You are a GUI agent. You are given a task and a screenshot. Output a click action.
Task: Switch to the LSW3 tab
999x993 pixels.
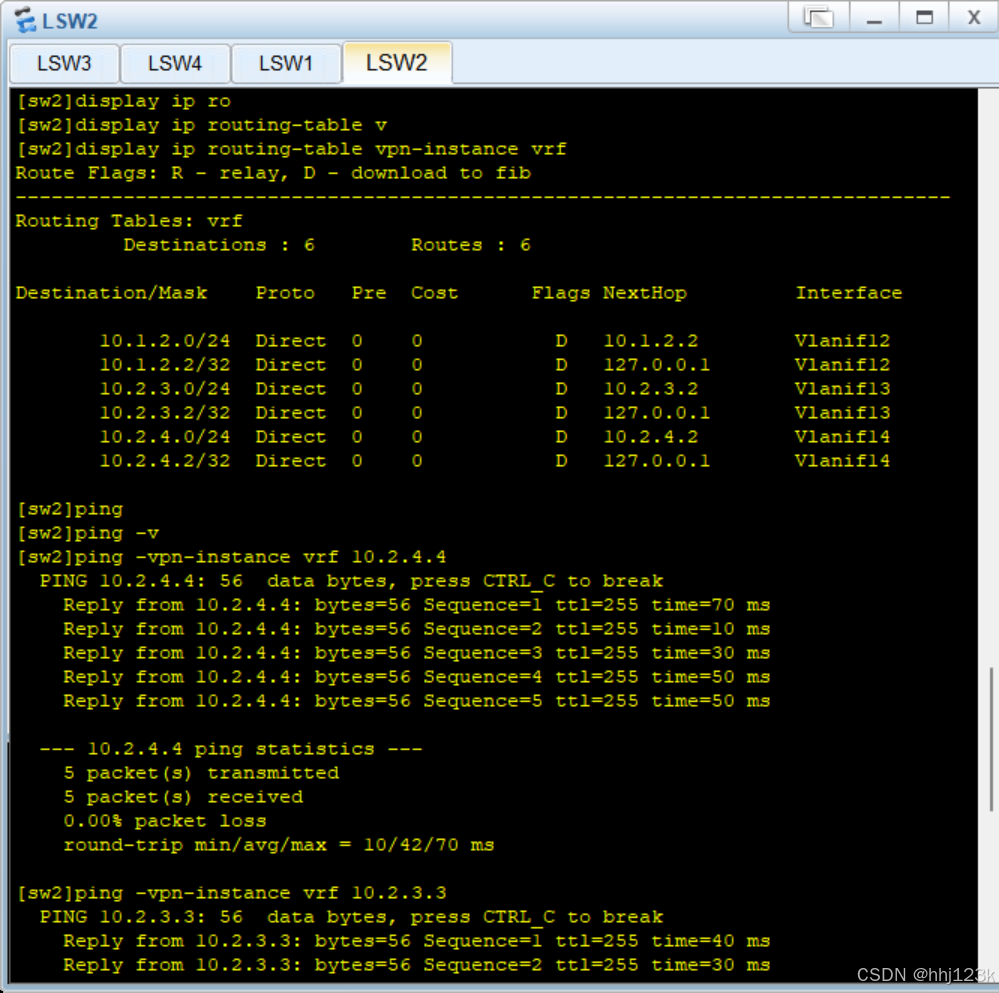(x=64, y=63)
